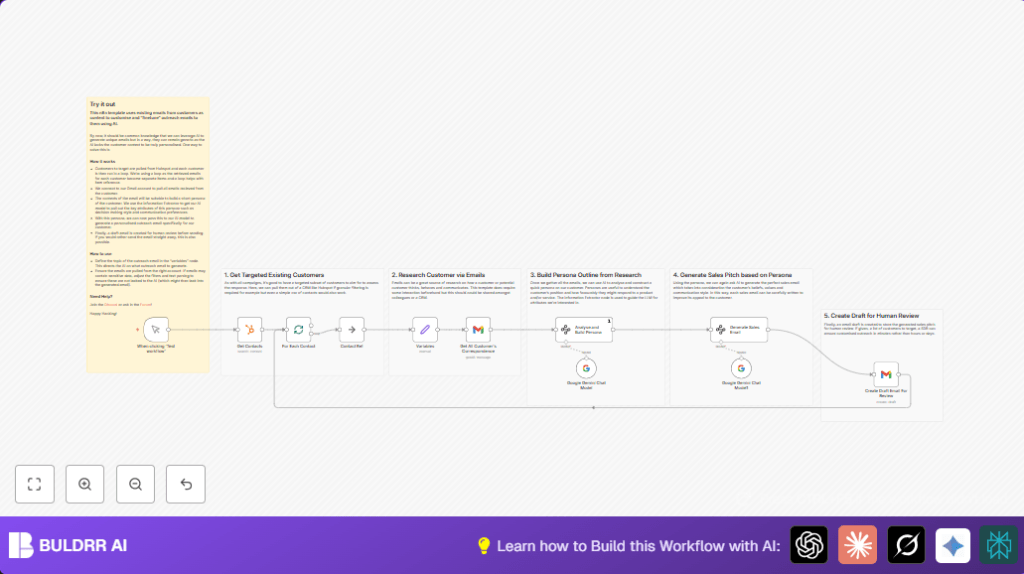This screenshot has width=1024, height=574.
Task: Click the 'Variables' node label
Action: (x=425, y=346)
